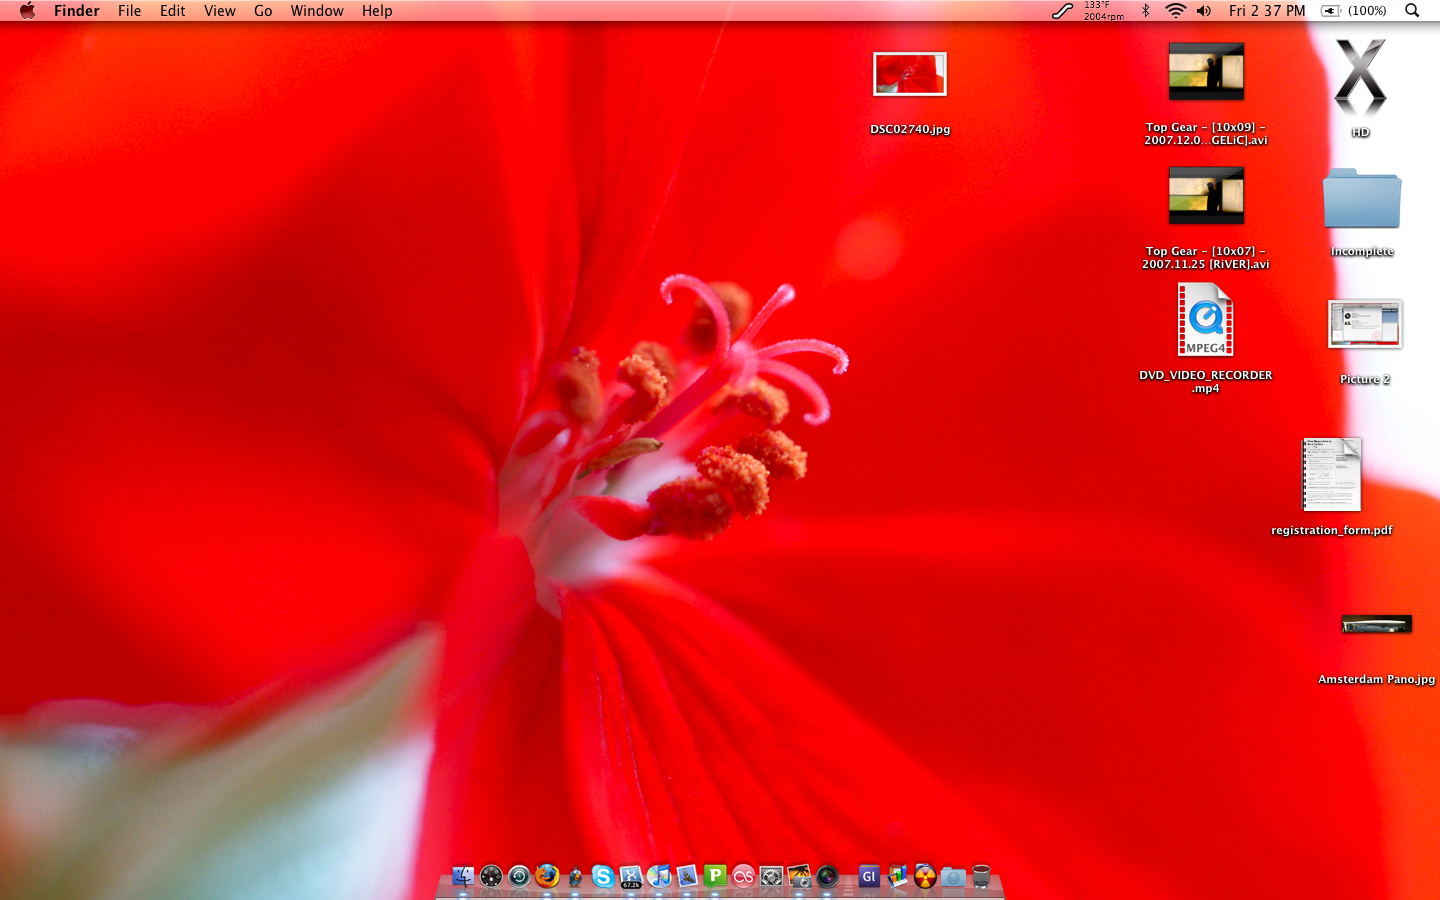This screenshot has height=900, width=1440.
Task: Open Mail eagle stamp icon in Dock
Action: tap(687, 877)
